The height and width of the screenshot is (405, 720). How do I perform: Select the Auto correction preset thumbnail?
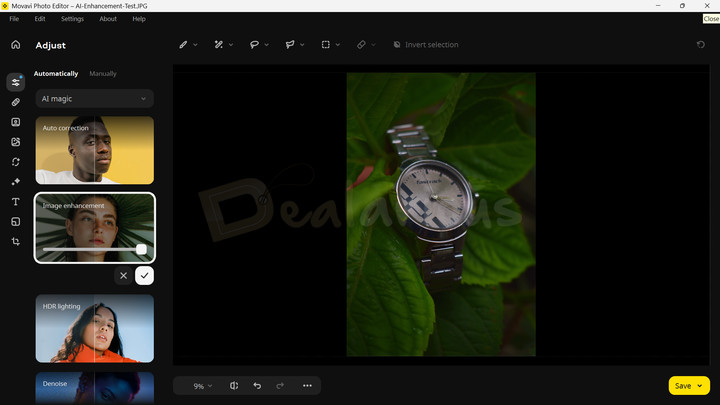pos(95,150)
